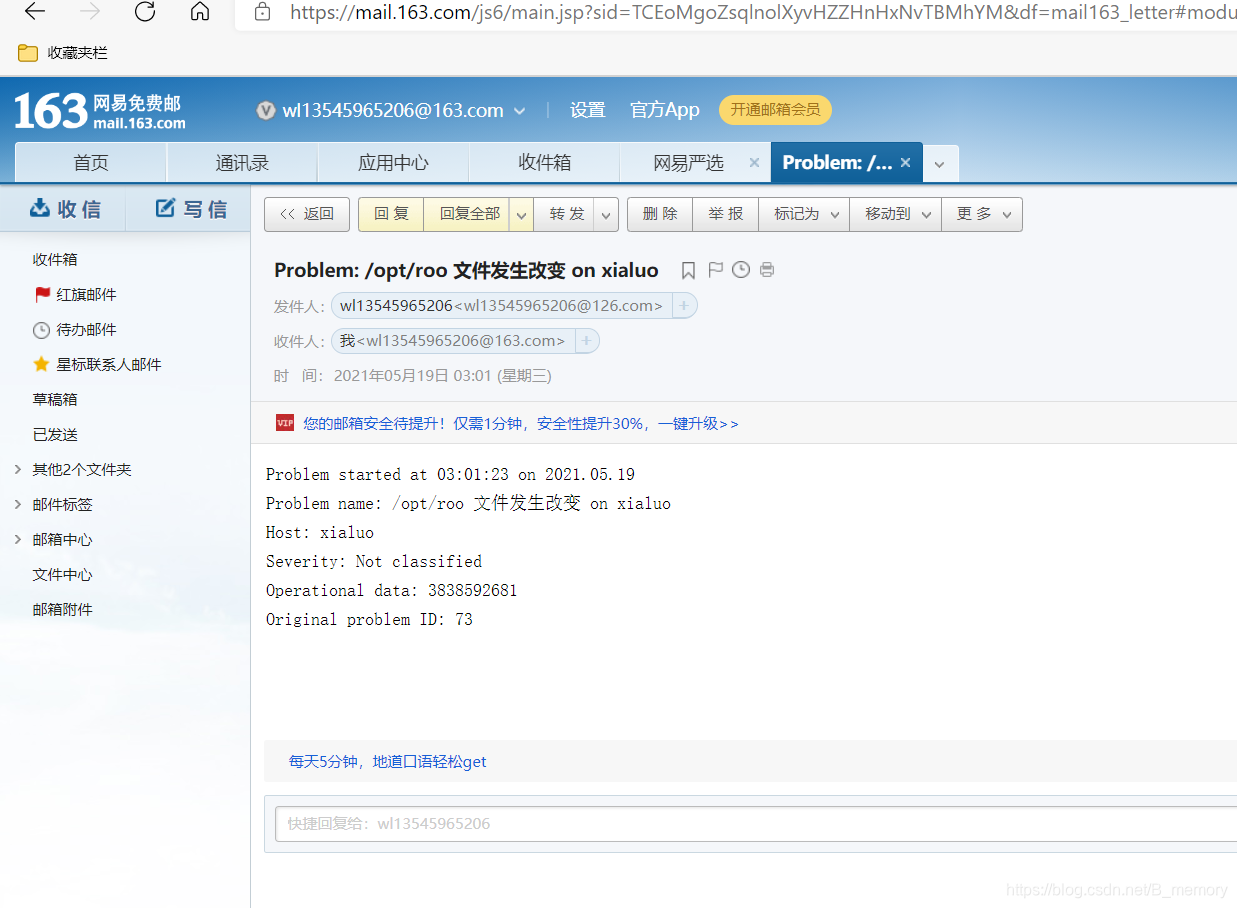Toggle the red flag icon on mail subject
Image resolution: width=1237 pixels, height=908 pixels.
tap(715, 270)
